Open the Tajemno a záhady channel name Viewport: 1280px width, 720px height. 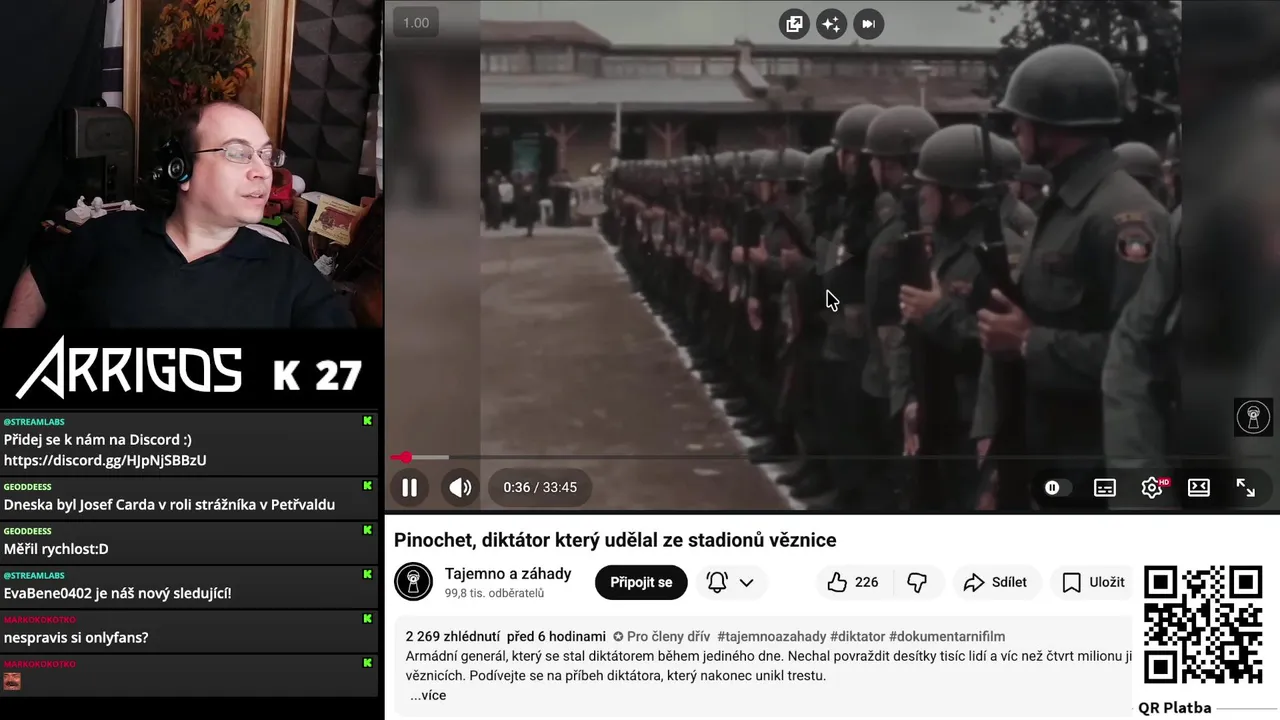tap(508, 573)
